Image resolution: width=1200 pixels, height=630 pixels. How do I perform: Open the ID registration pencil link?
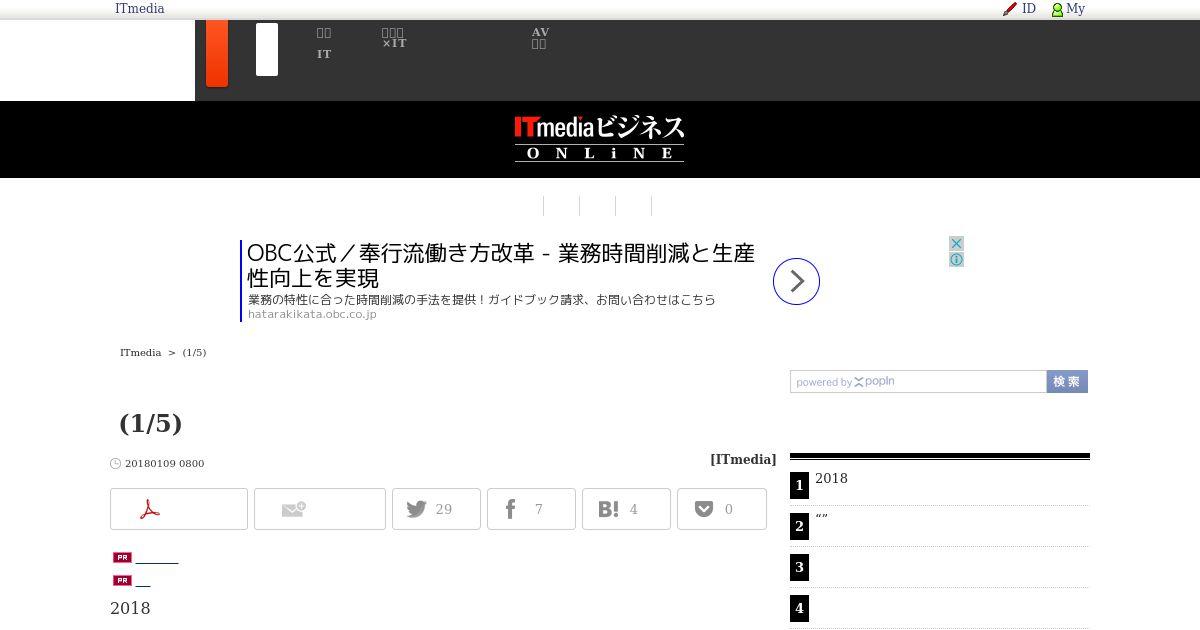click(x=1019, y=9)
